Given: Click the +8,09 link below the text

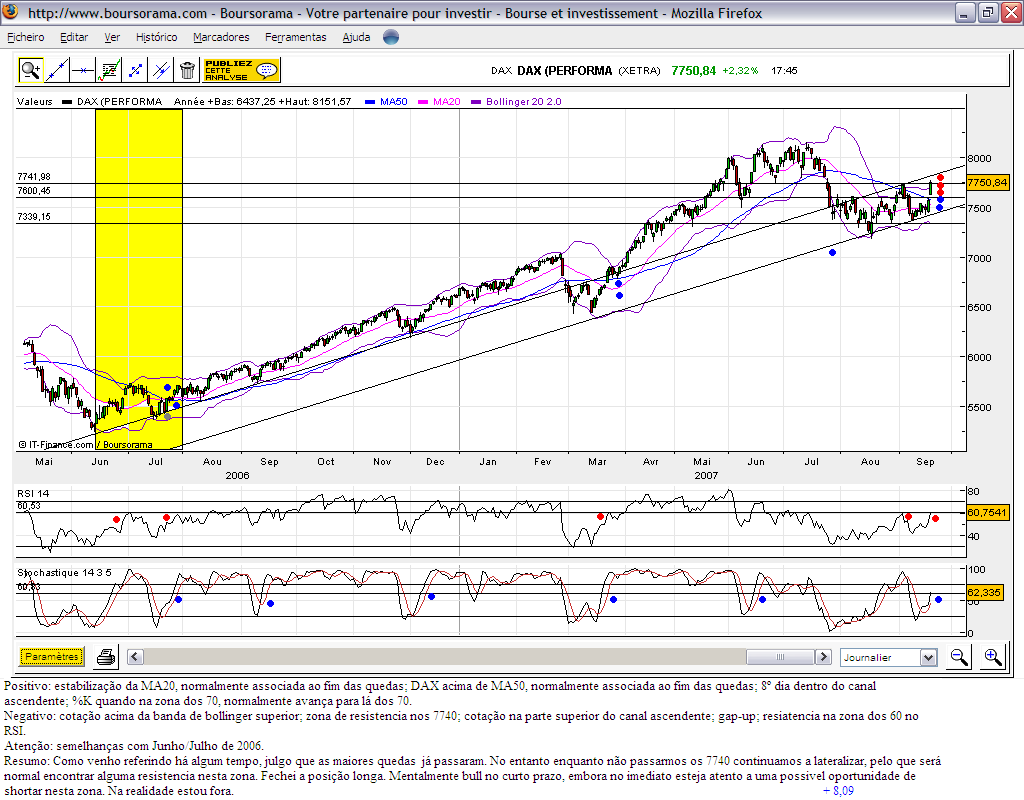Looking at the screenshot, I should pyautogui.click(x=838, y=791).
